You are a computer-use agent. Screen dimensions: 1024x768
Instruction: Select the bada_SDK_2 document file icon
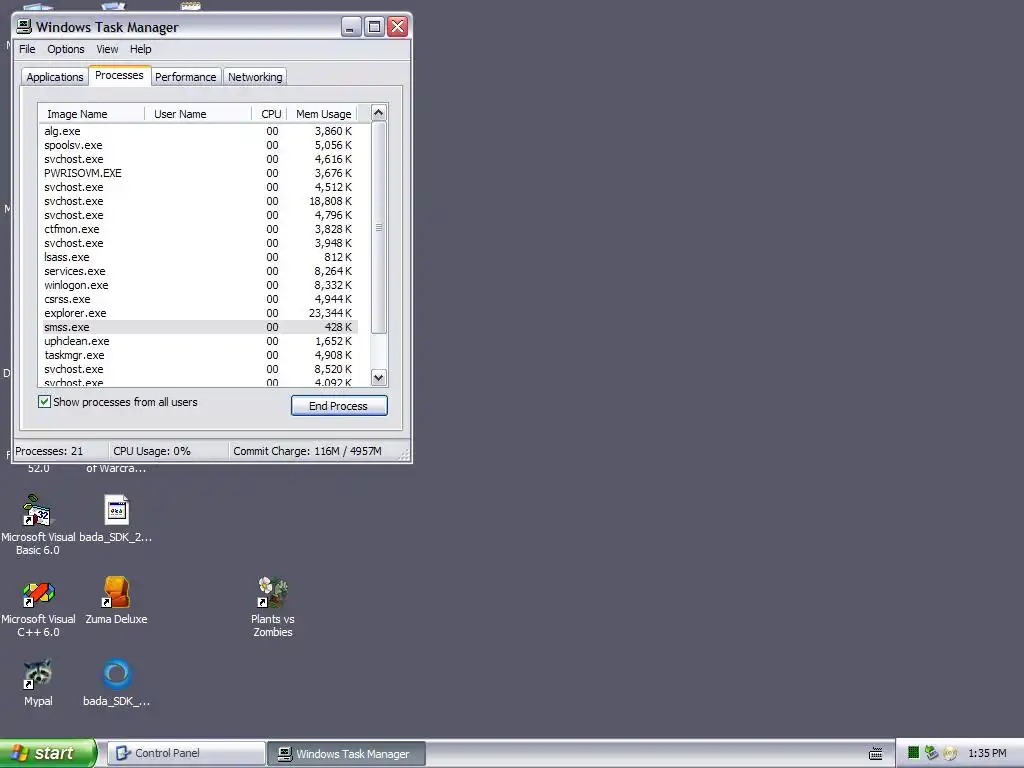point(116,510)
